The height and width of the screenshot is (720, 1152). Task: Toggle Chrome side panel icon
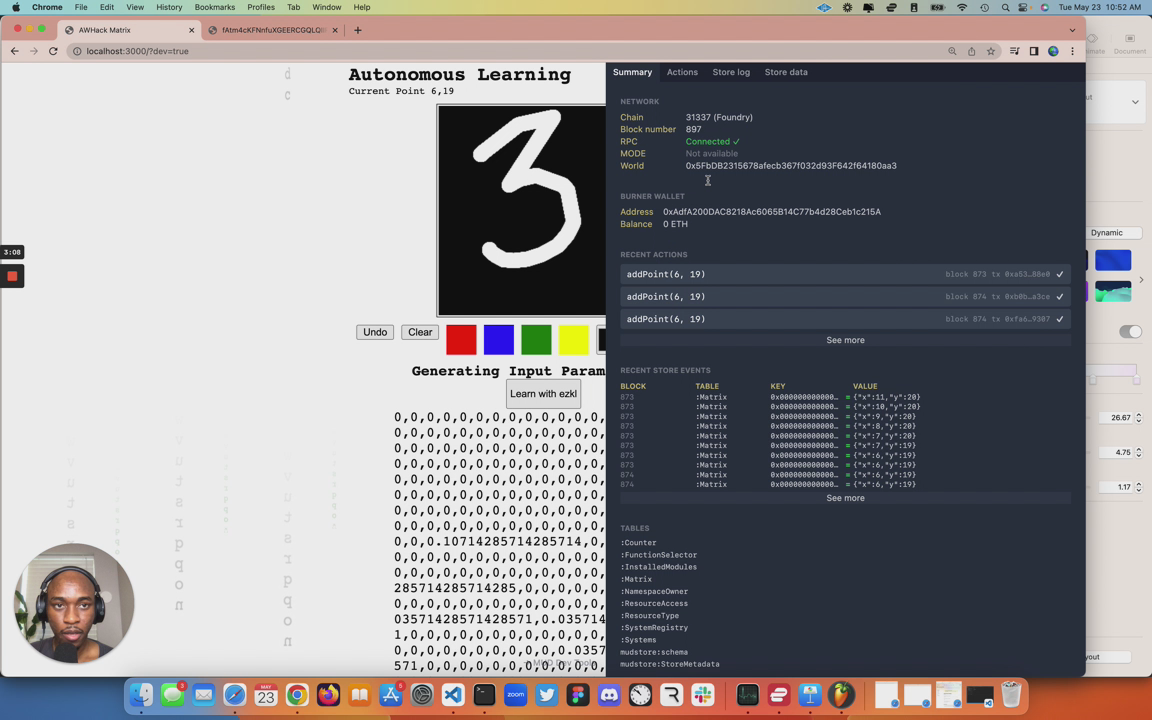(x=1034, y=51)
